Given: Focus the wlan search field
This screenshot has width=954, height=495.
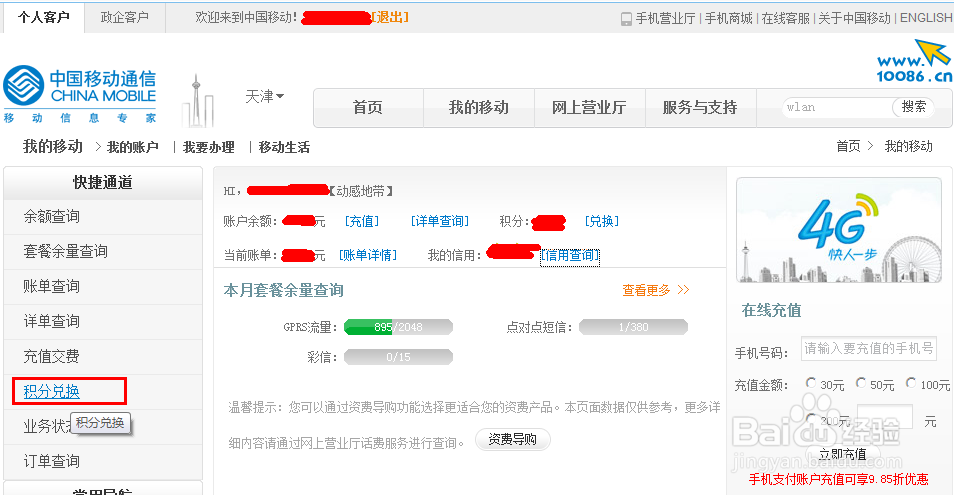Looking at the screenshot, I should tap(837, 107).
